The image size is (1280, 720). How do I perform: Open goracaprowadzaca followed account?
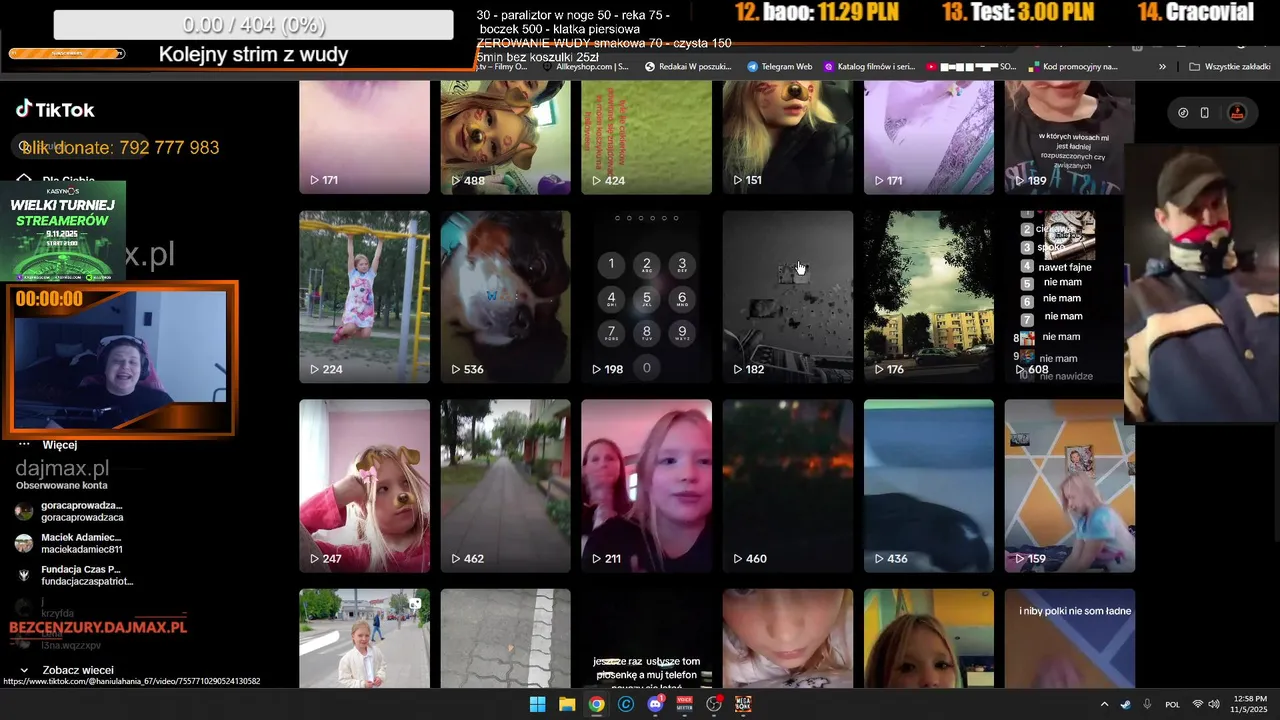(69, 512)
